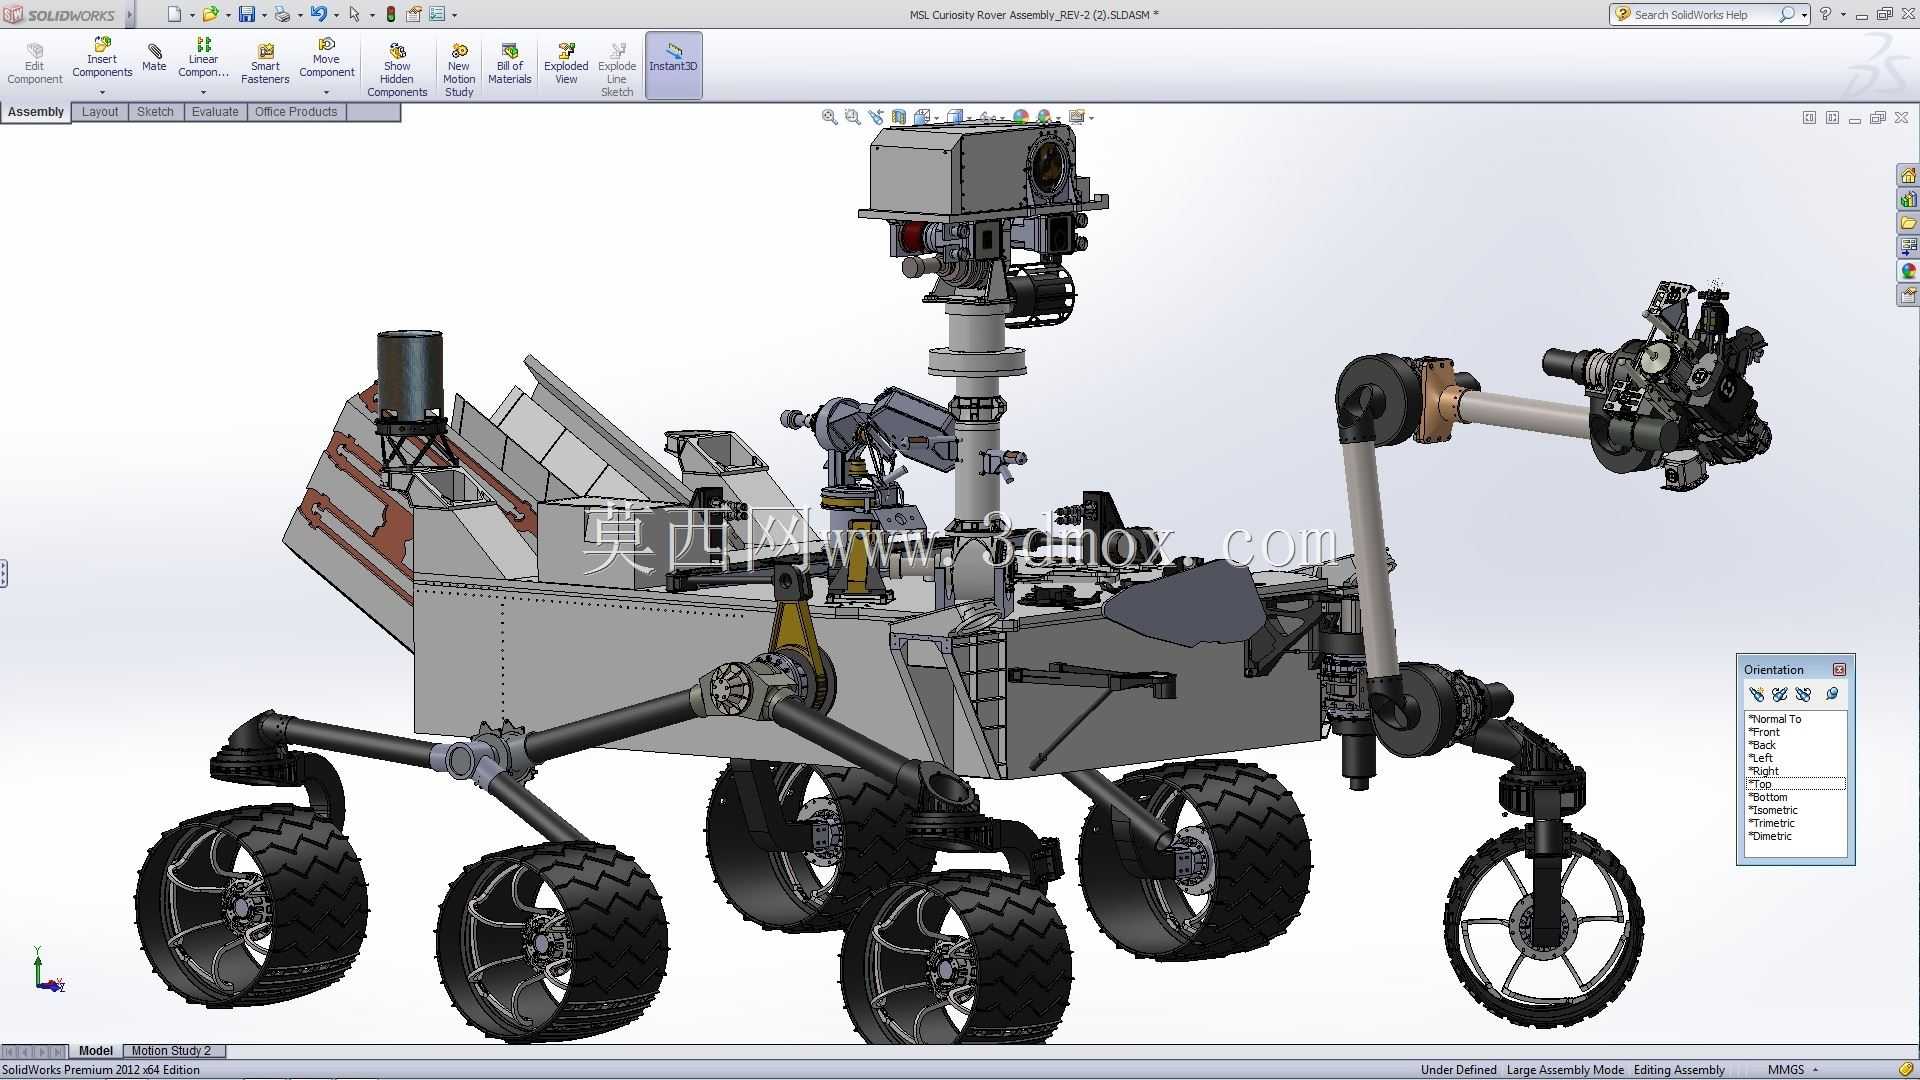
Task: Click Reset Standard Views in Orientation dialog
Action: (x=1803, y=694)
